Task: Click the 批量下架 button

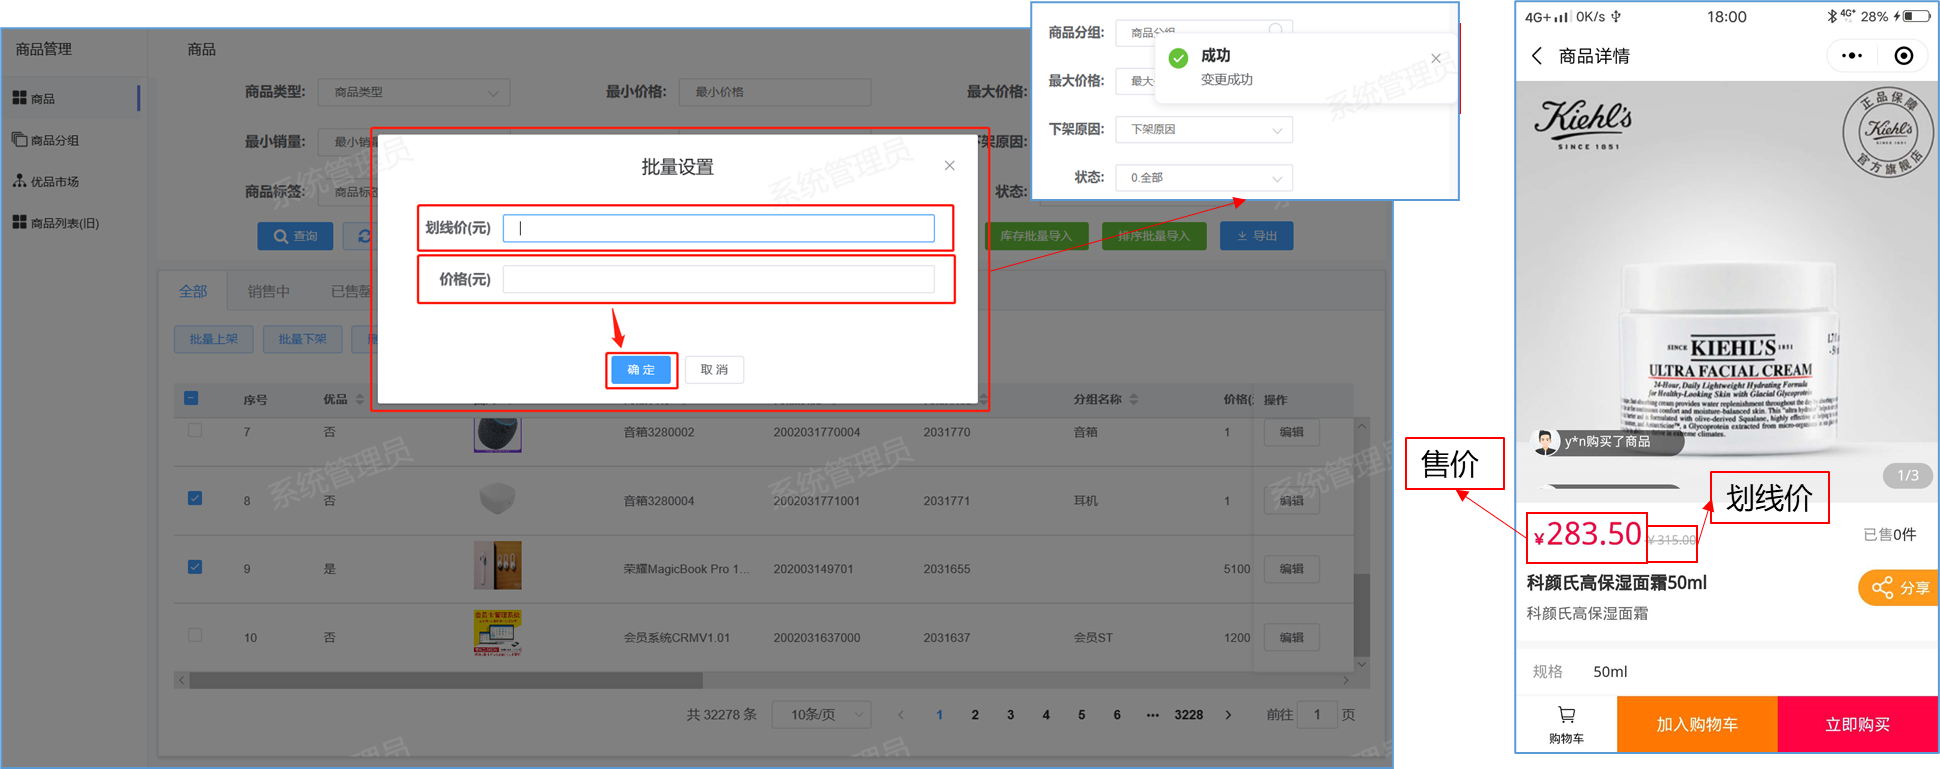Action: coord(302,339)
